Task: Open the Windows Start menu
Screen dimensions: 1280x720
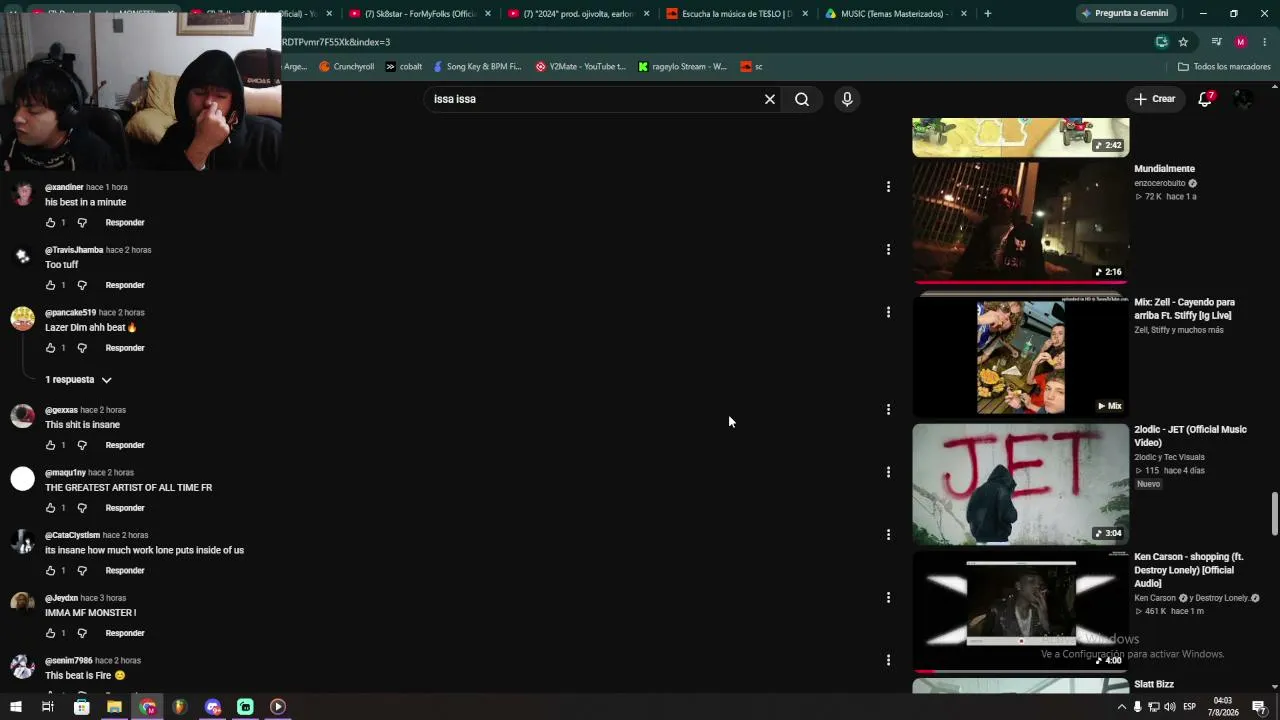Action: coord(15,707)
